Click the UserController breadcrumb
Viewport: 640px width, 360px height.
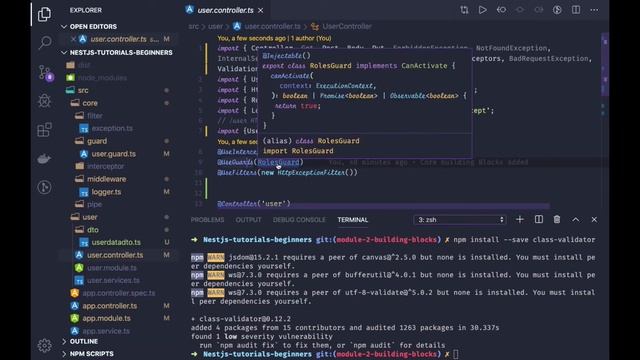[347, 27]
